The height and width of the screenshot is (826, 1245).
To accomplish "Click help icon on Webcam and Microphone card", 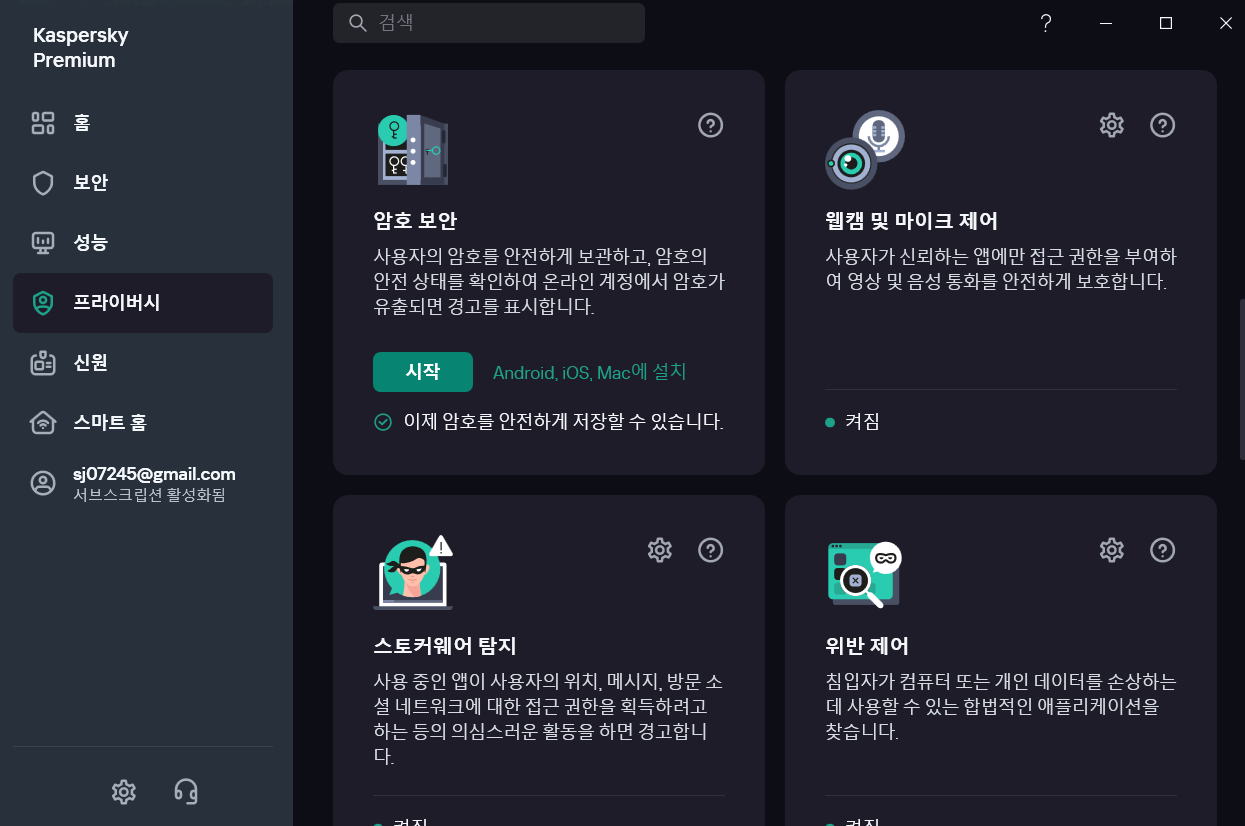I will pyautogui.click(x=1162, y=125).
